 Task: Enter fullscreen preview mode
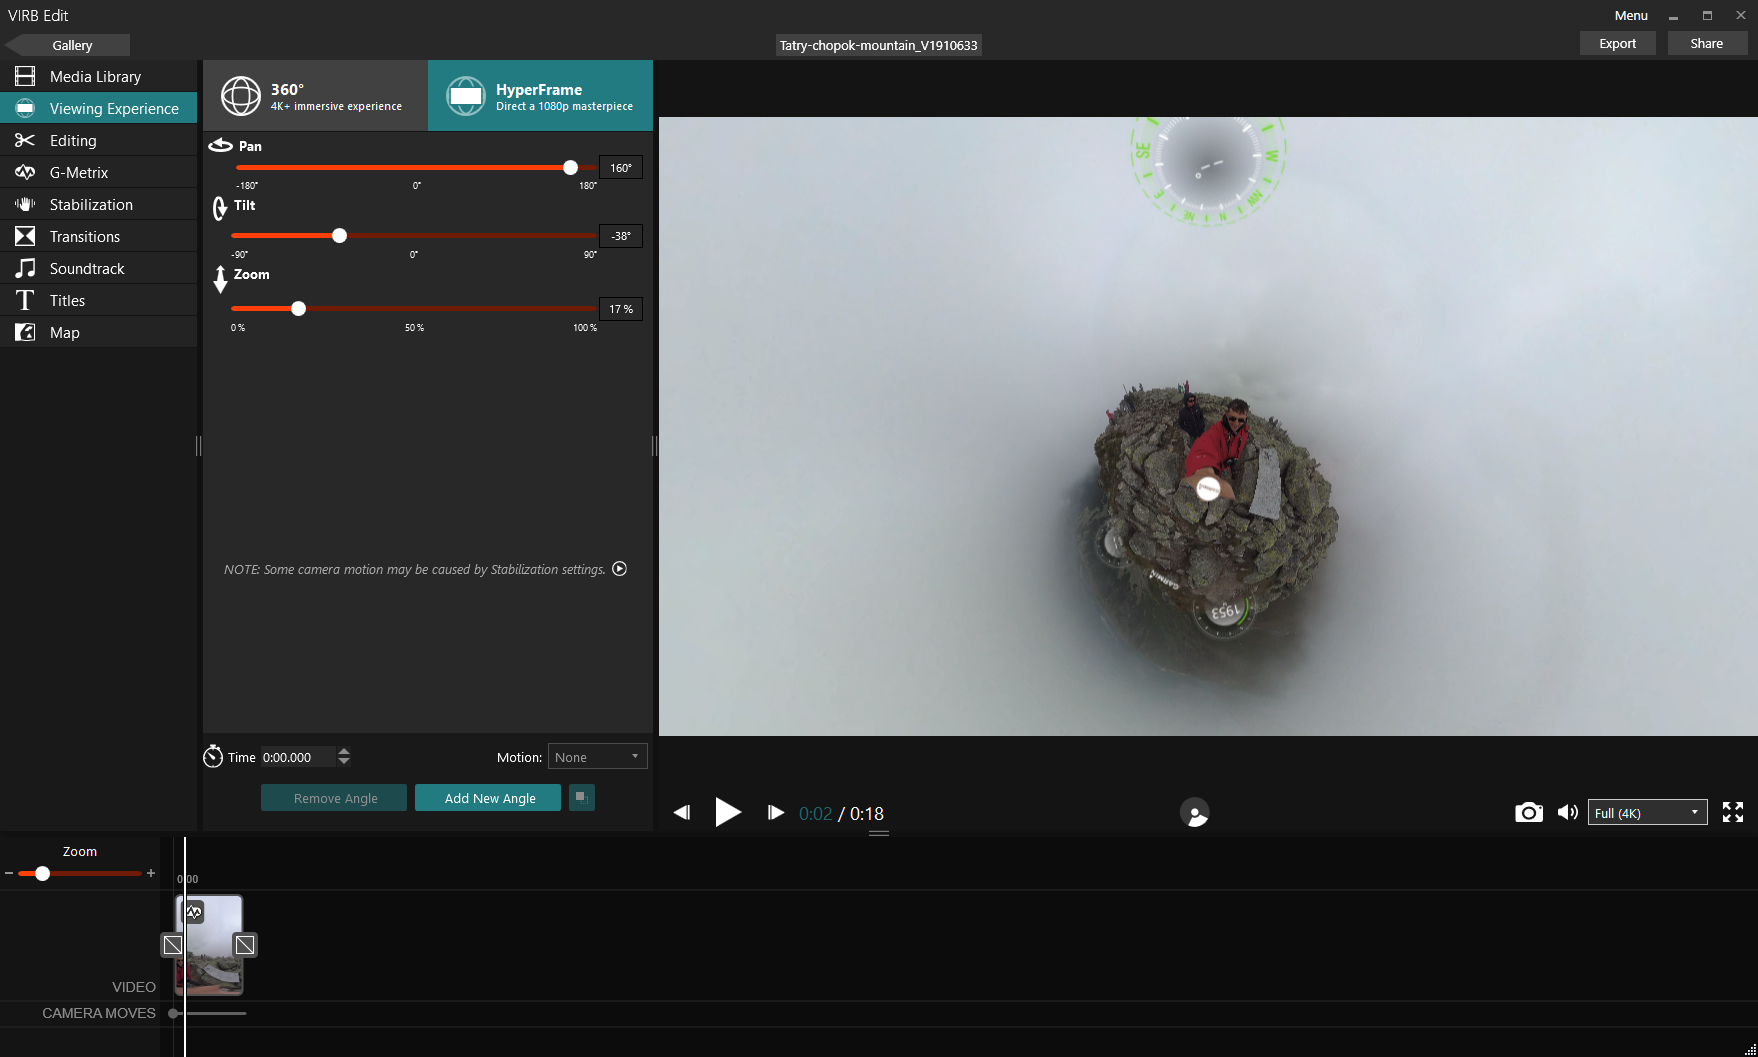pyautogui.click(x=1733, y=812)
